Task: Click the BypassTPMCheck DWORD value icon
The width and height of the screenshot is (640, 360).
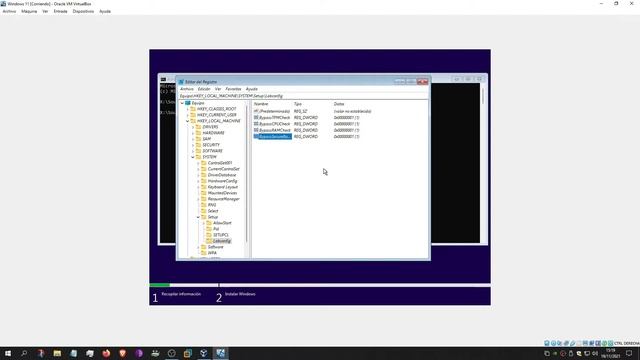Action: (x=256, y=118)
